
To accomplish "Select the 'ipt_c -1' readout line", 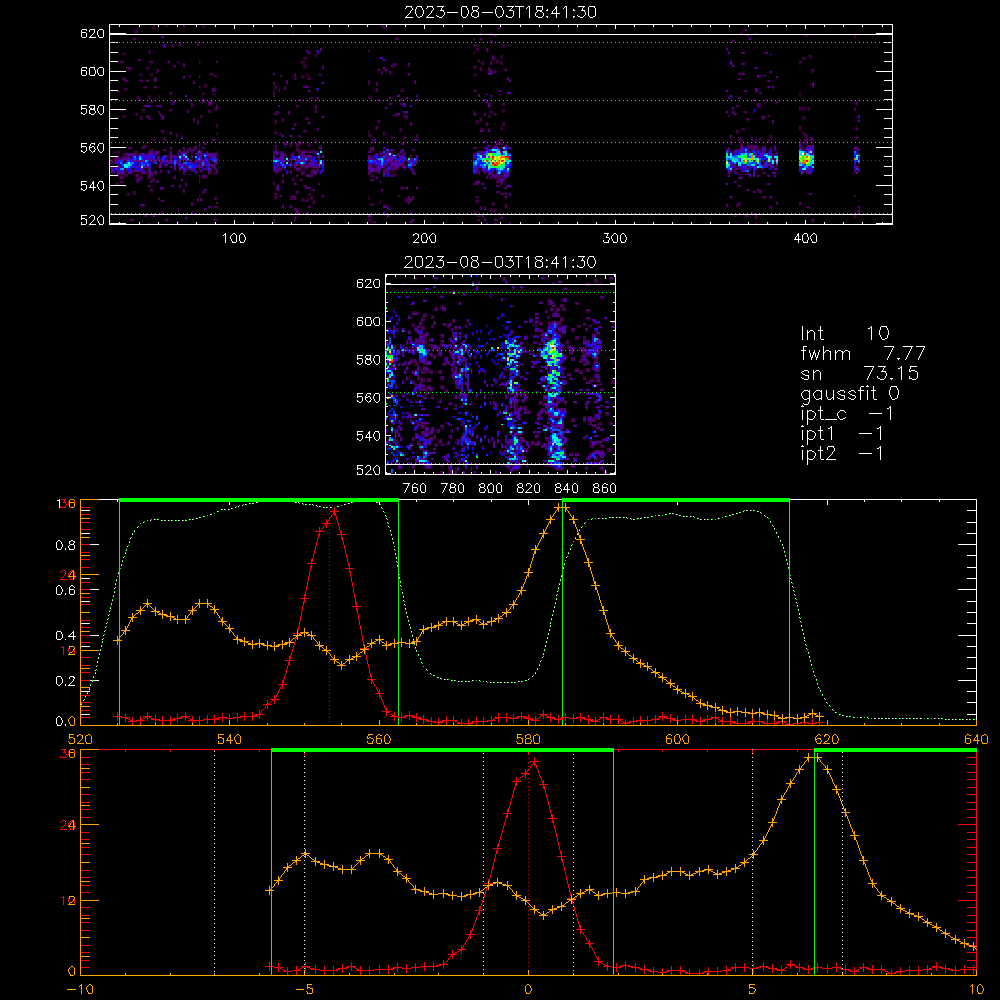I will pos(847,414).
